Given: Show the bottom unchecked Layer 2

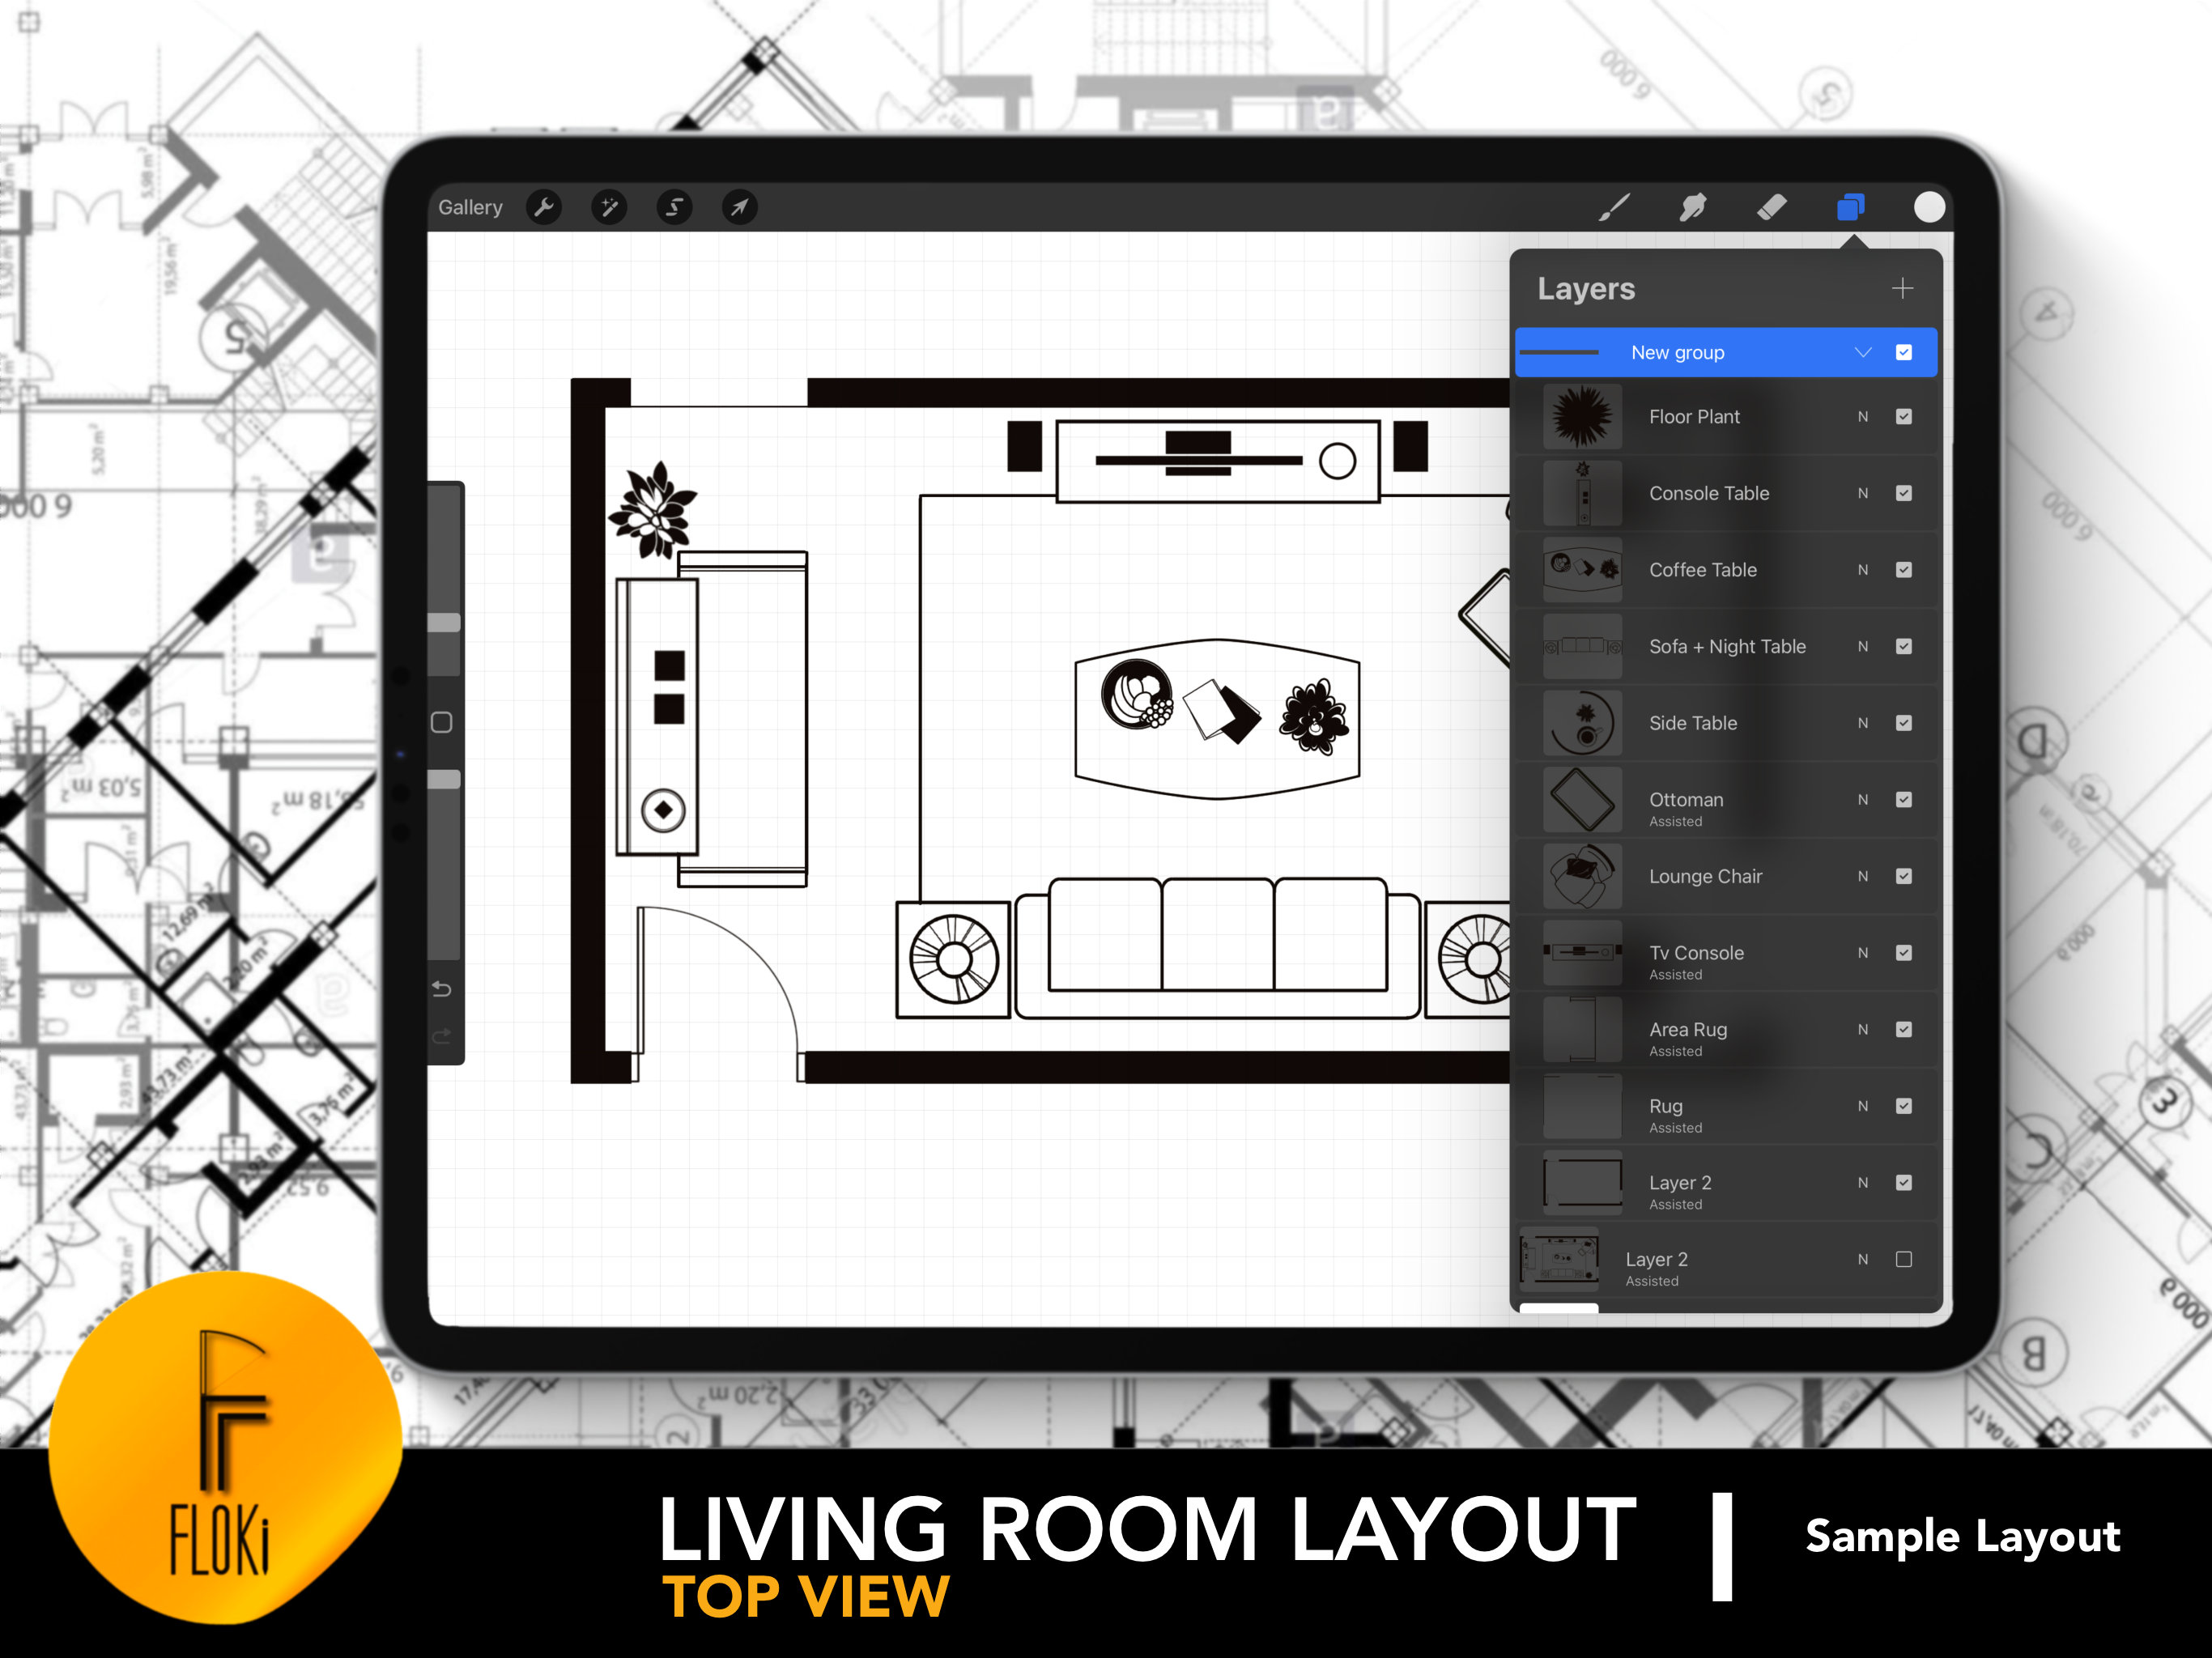Looking at the screenshot, I should [x=1904, y=1259].
